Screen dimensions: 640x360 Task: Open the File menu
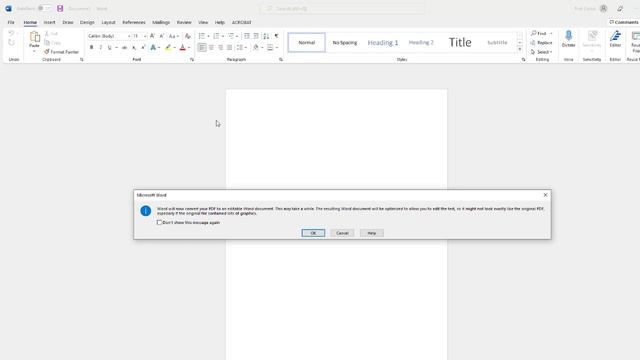click(x=11, y=22)
